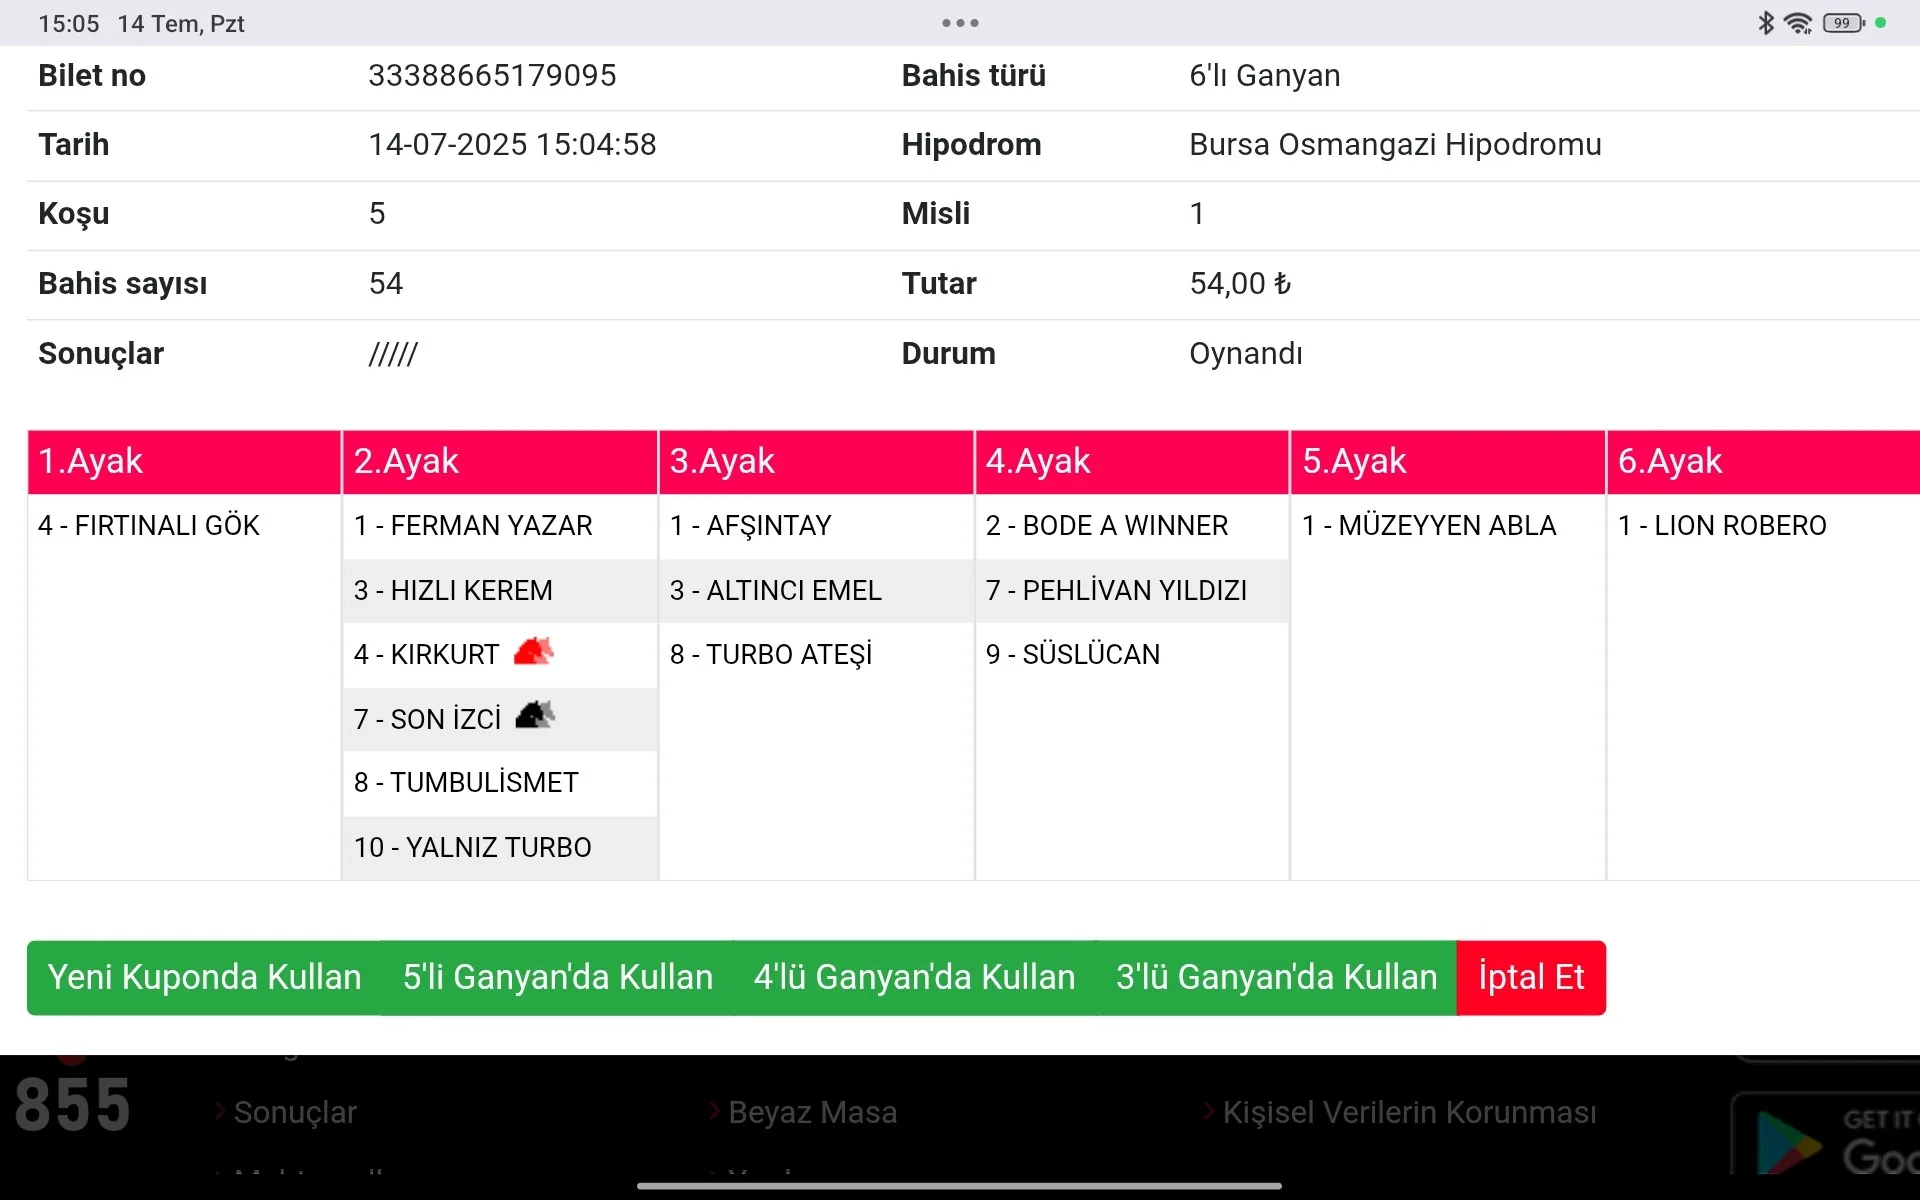Open the Sonuçlar footer link
This screenshot has width=1920, height=1200.
pos(295,1112)
